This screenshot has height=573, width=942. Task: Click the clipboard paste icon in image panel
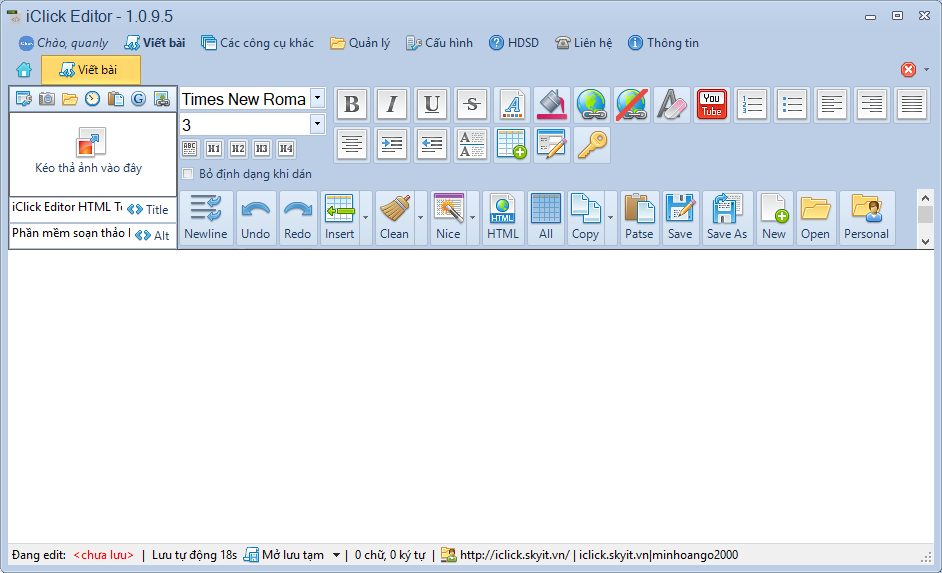tap(115, 99)
